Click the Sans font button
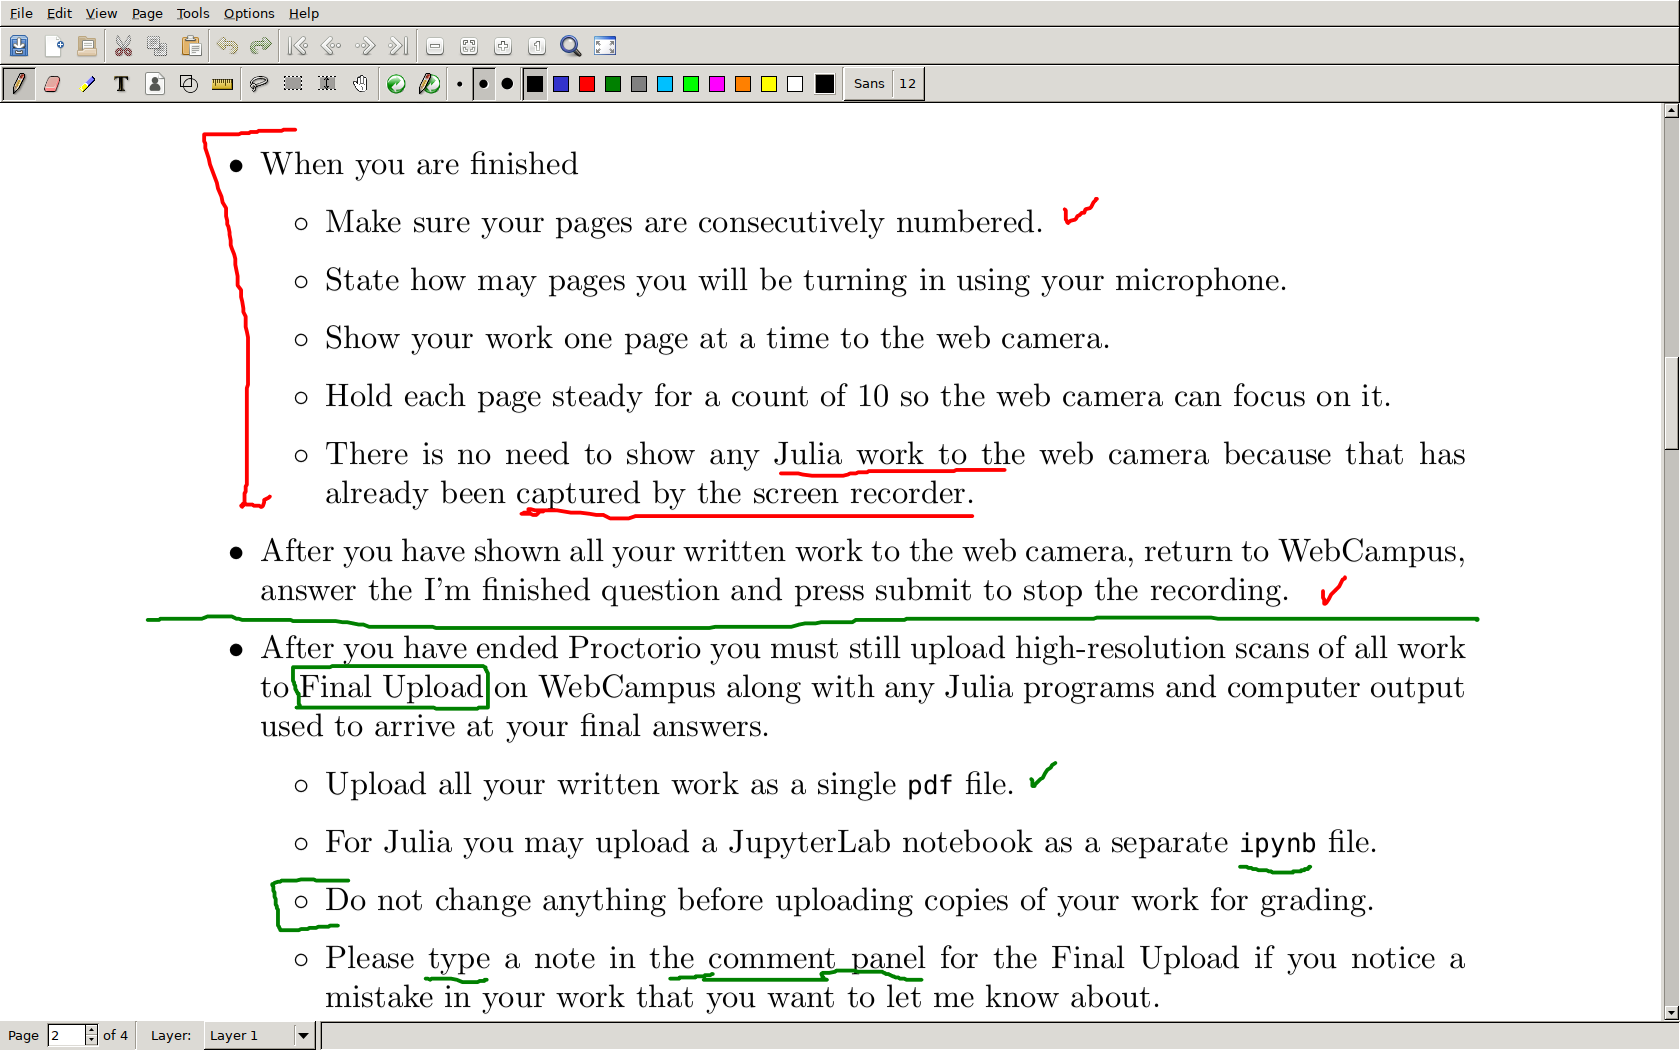Screen dimensions: 1680x1050 click(868, 84)
